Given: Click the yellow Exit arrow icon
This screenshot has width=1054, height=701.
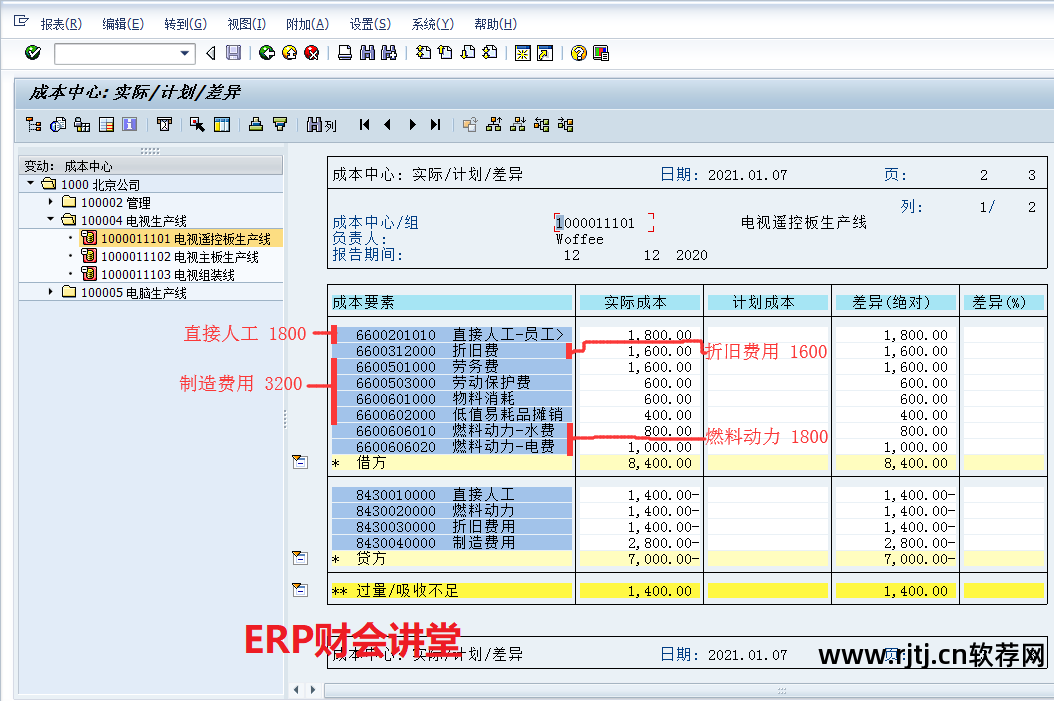Looking at the screenshot, I should pyautogui.click(x=290, y=52).
